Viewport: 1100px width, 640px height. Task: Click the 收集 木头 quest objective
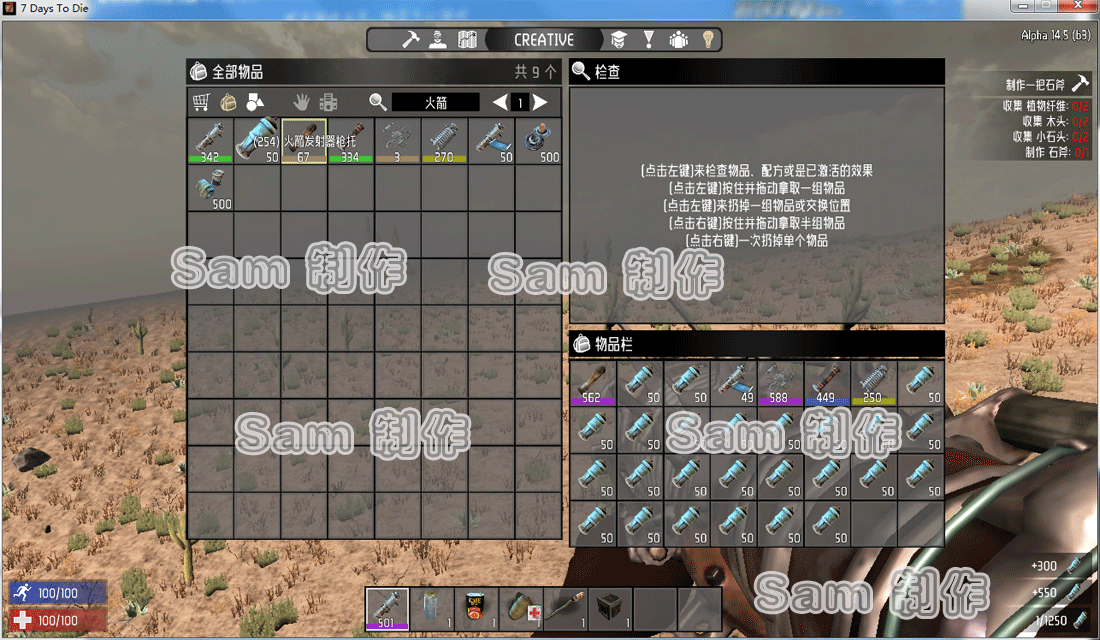point(1054,121)
